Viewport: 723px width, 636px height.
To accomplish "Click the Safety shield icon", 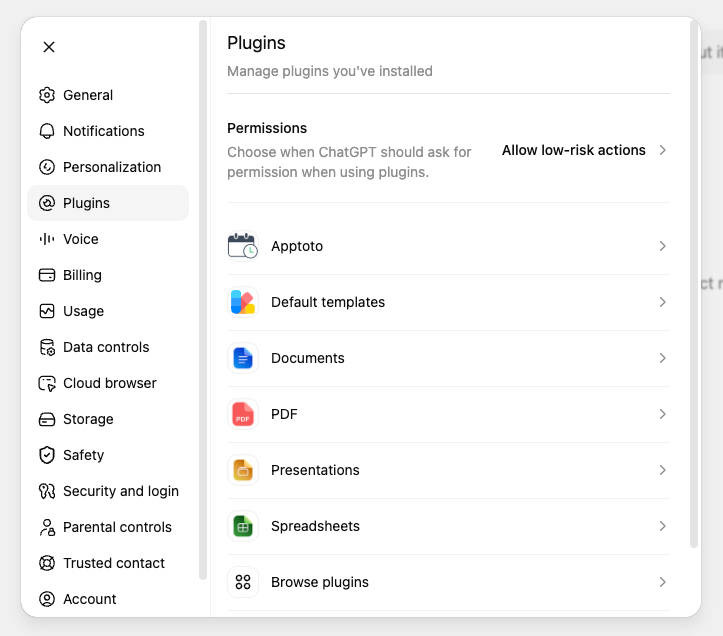I will [x=47, y=455].
